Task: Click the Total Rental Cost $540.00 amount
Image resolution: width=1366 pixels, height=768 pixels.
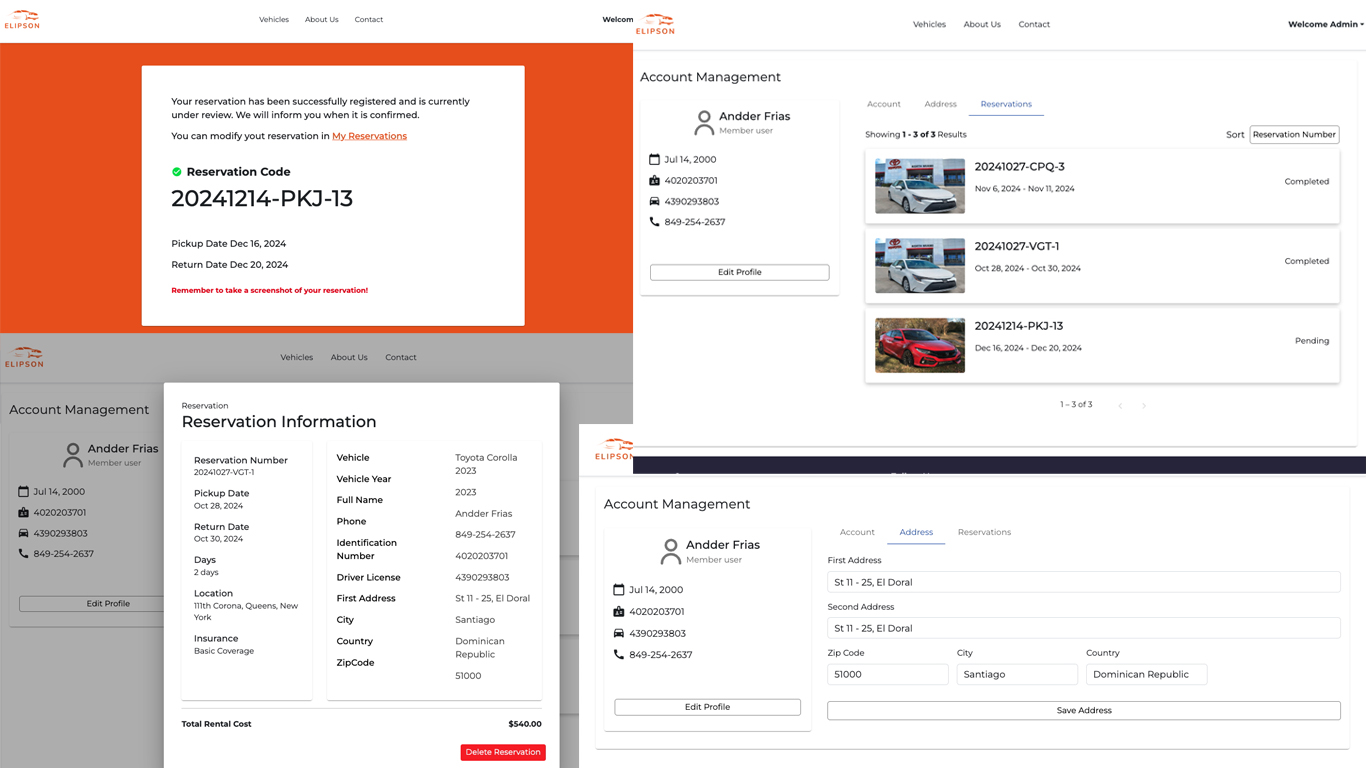Action: coord(525,724)
